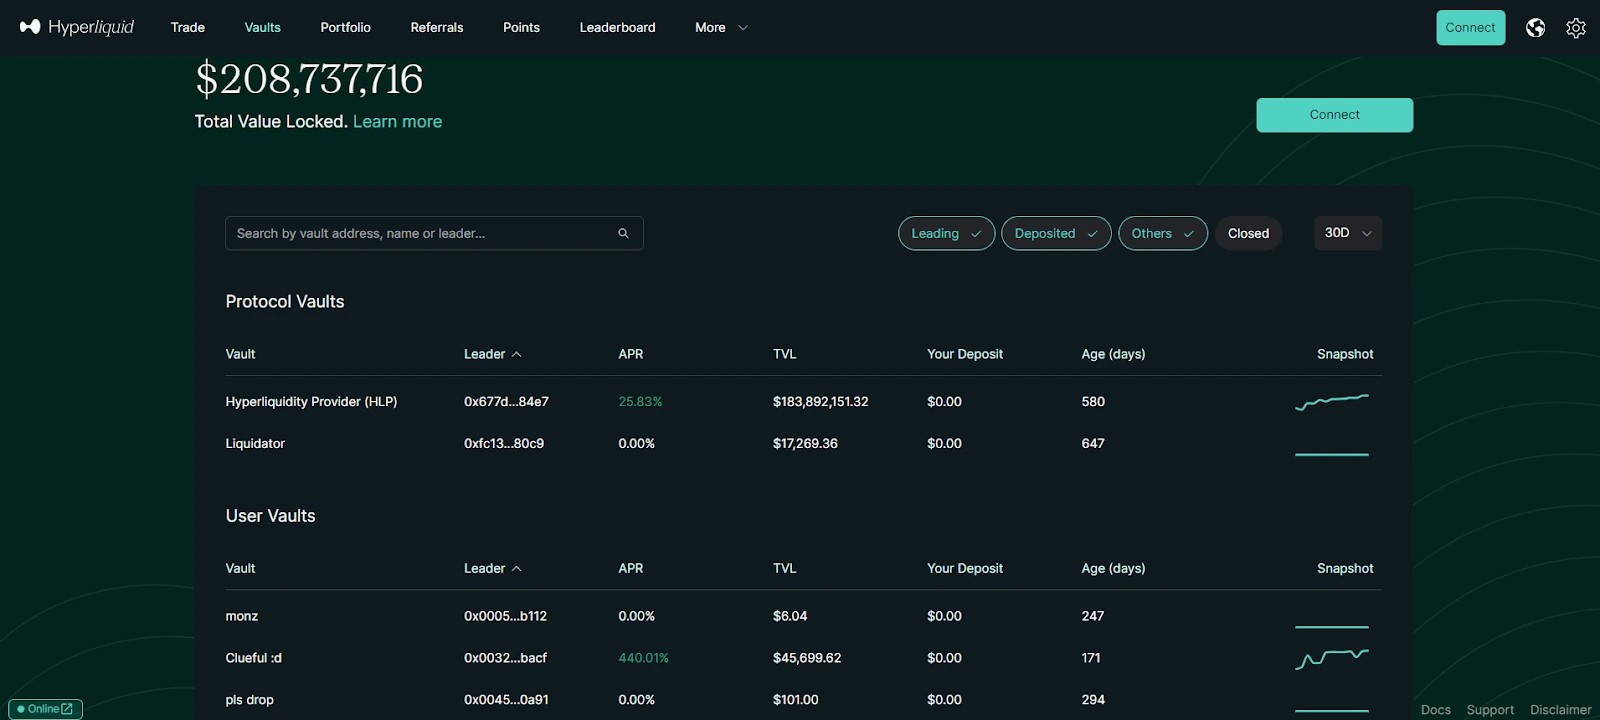The width and height of the screenshot is (1600, 720).
Task: Toggle the Deposited filter
Action: click(x=1056, y=233)
